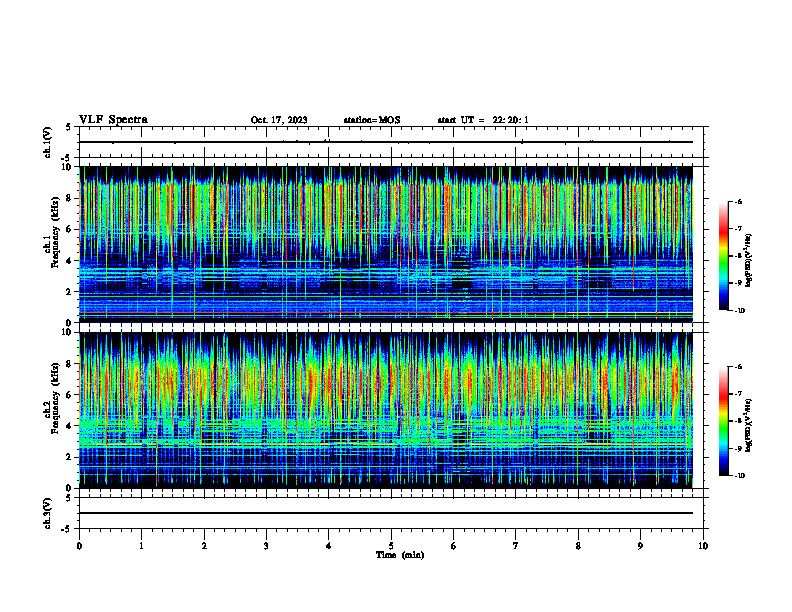
Task: Click ch.1 frequency axis '8' tick label
Action: [x=69, y=198]
